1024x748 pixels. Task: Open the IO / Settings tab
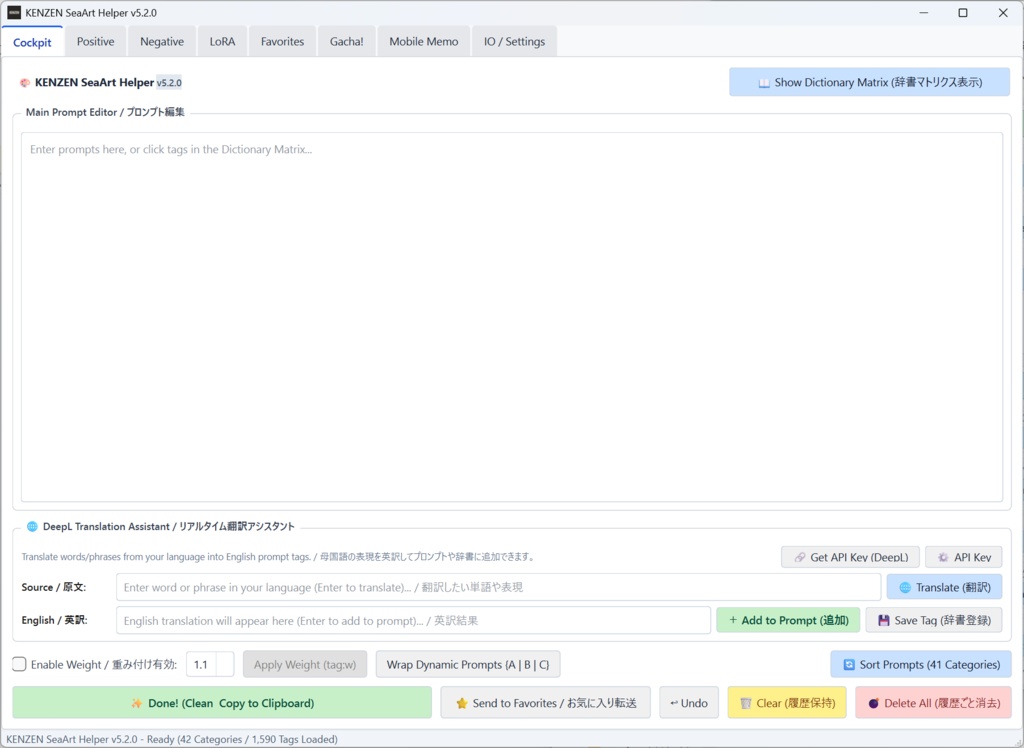click(x=514, y=41)
